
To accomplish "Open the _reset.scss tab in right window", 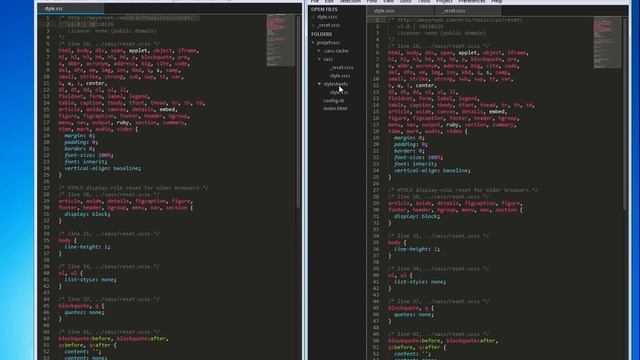I will click(469, 11).
